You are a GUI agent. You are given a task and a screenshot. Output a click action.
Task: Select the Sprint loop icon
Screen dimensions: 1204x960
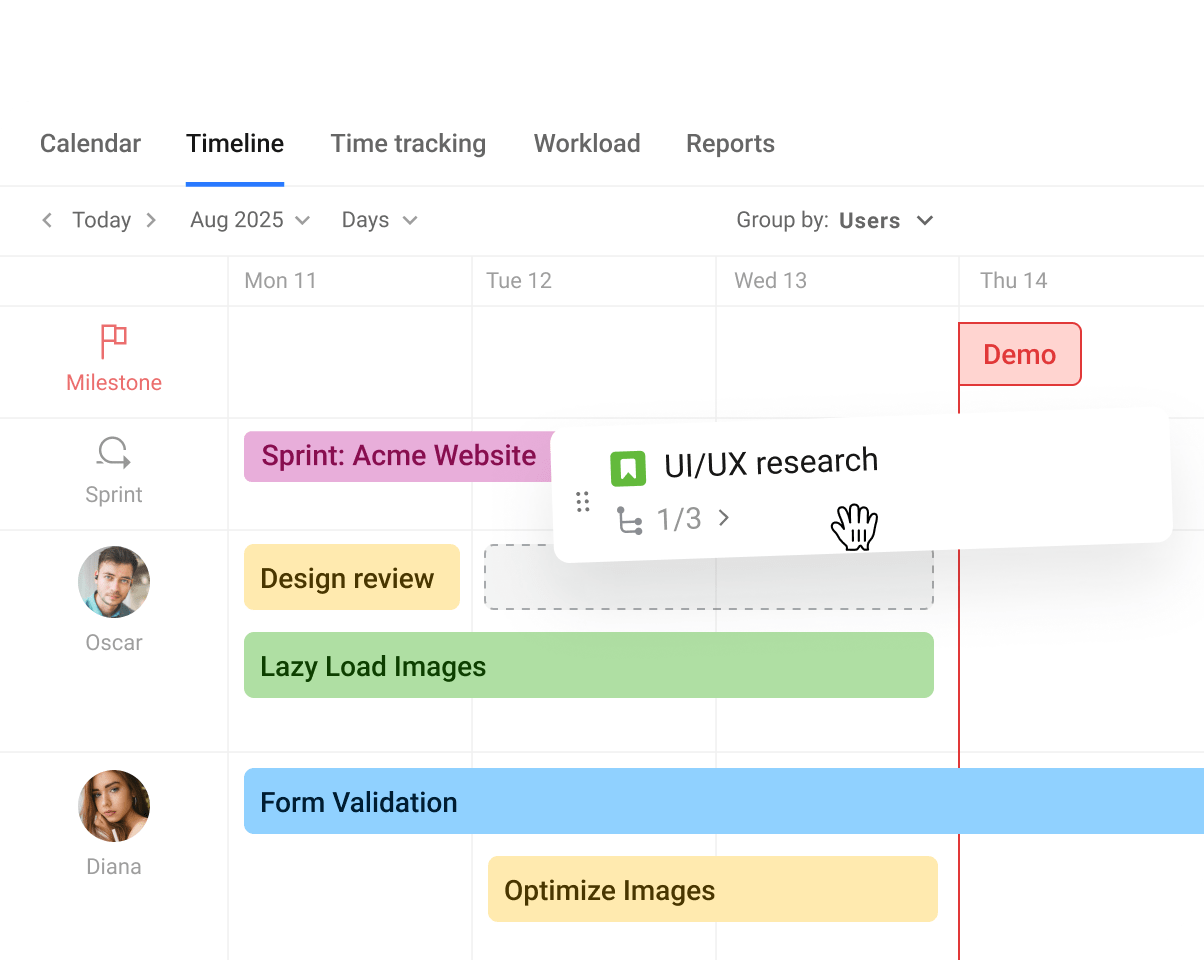tap(113, 452)
